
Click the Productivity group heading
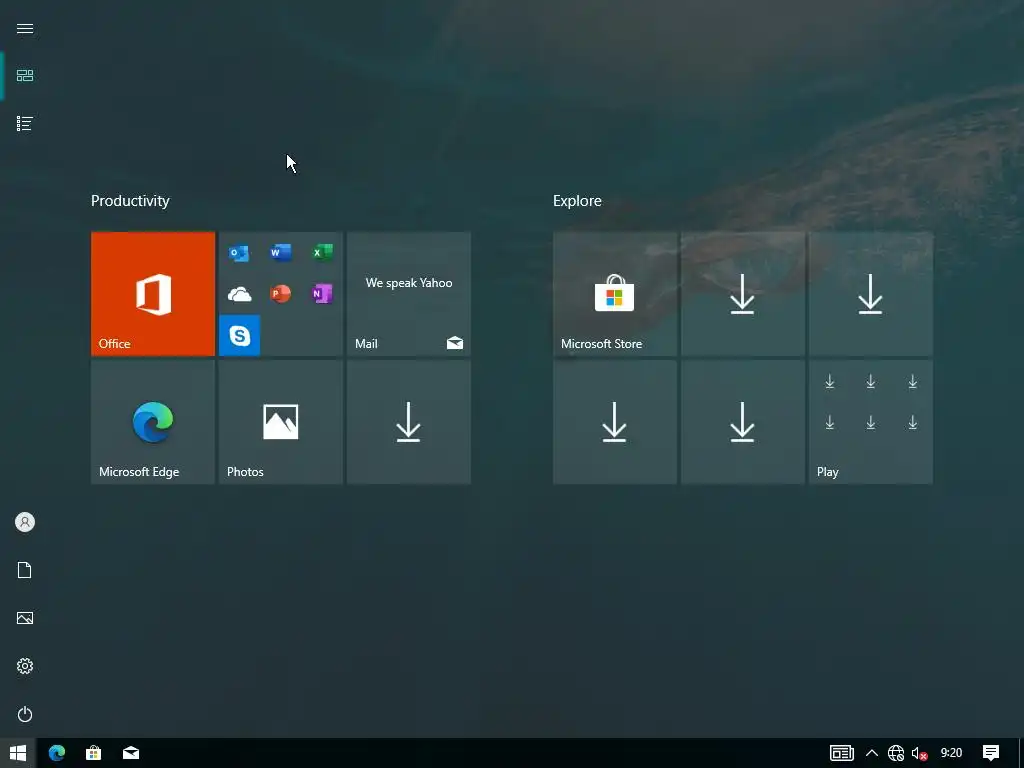coord(130,201)
